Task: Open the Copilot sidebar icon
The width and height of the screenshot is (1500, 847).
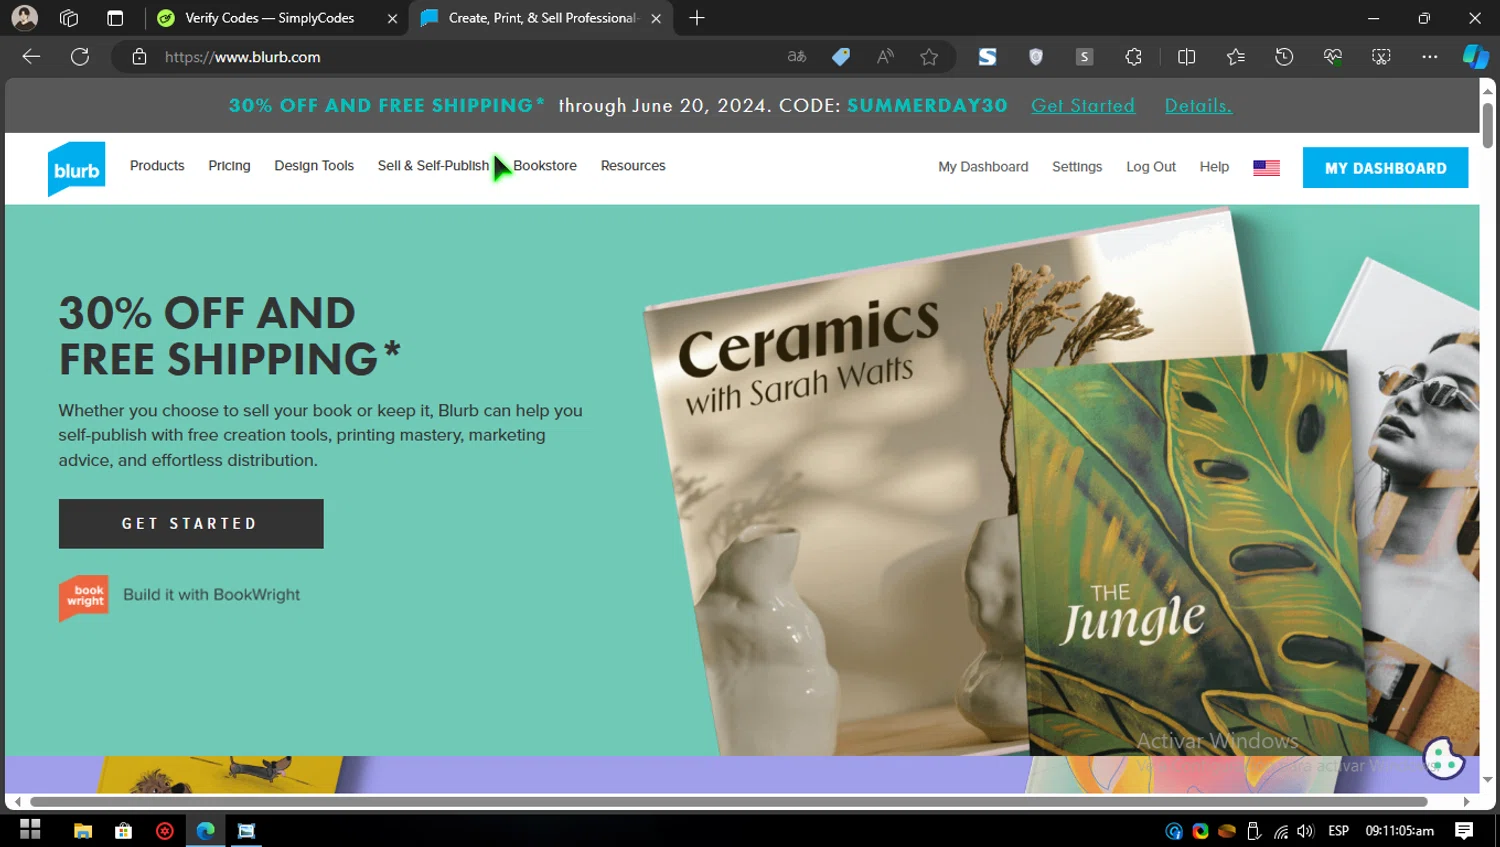Action: (1475, 57)
